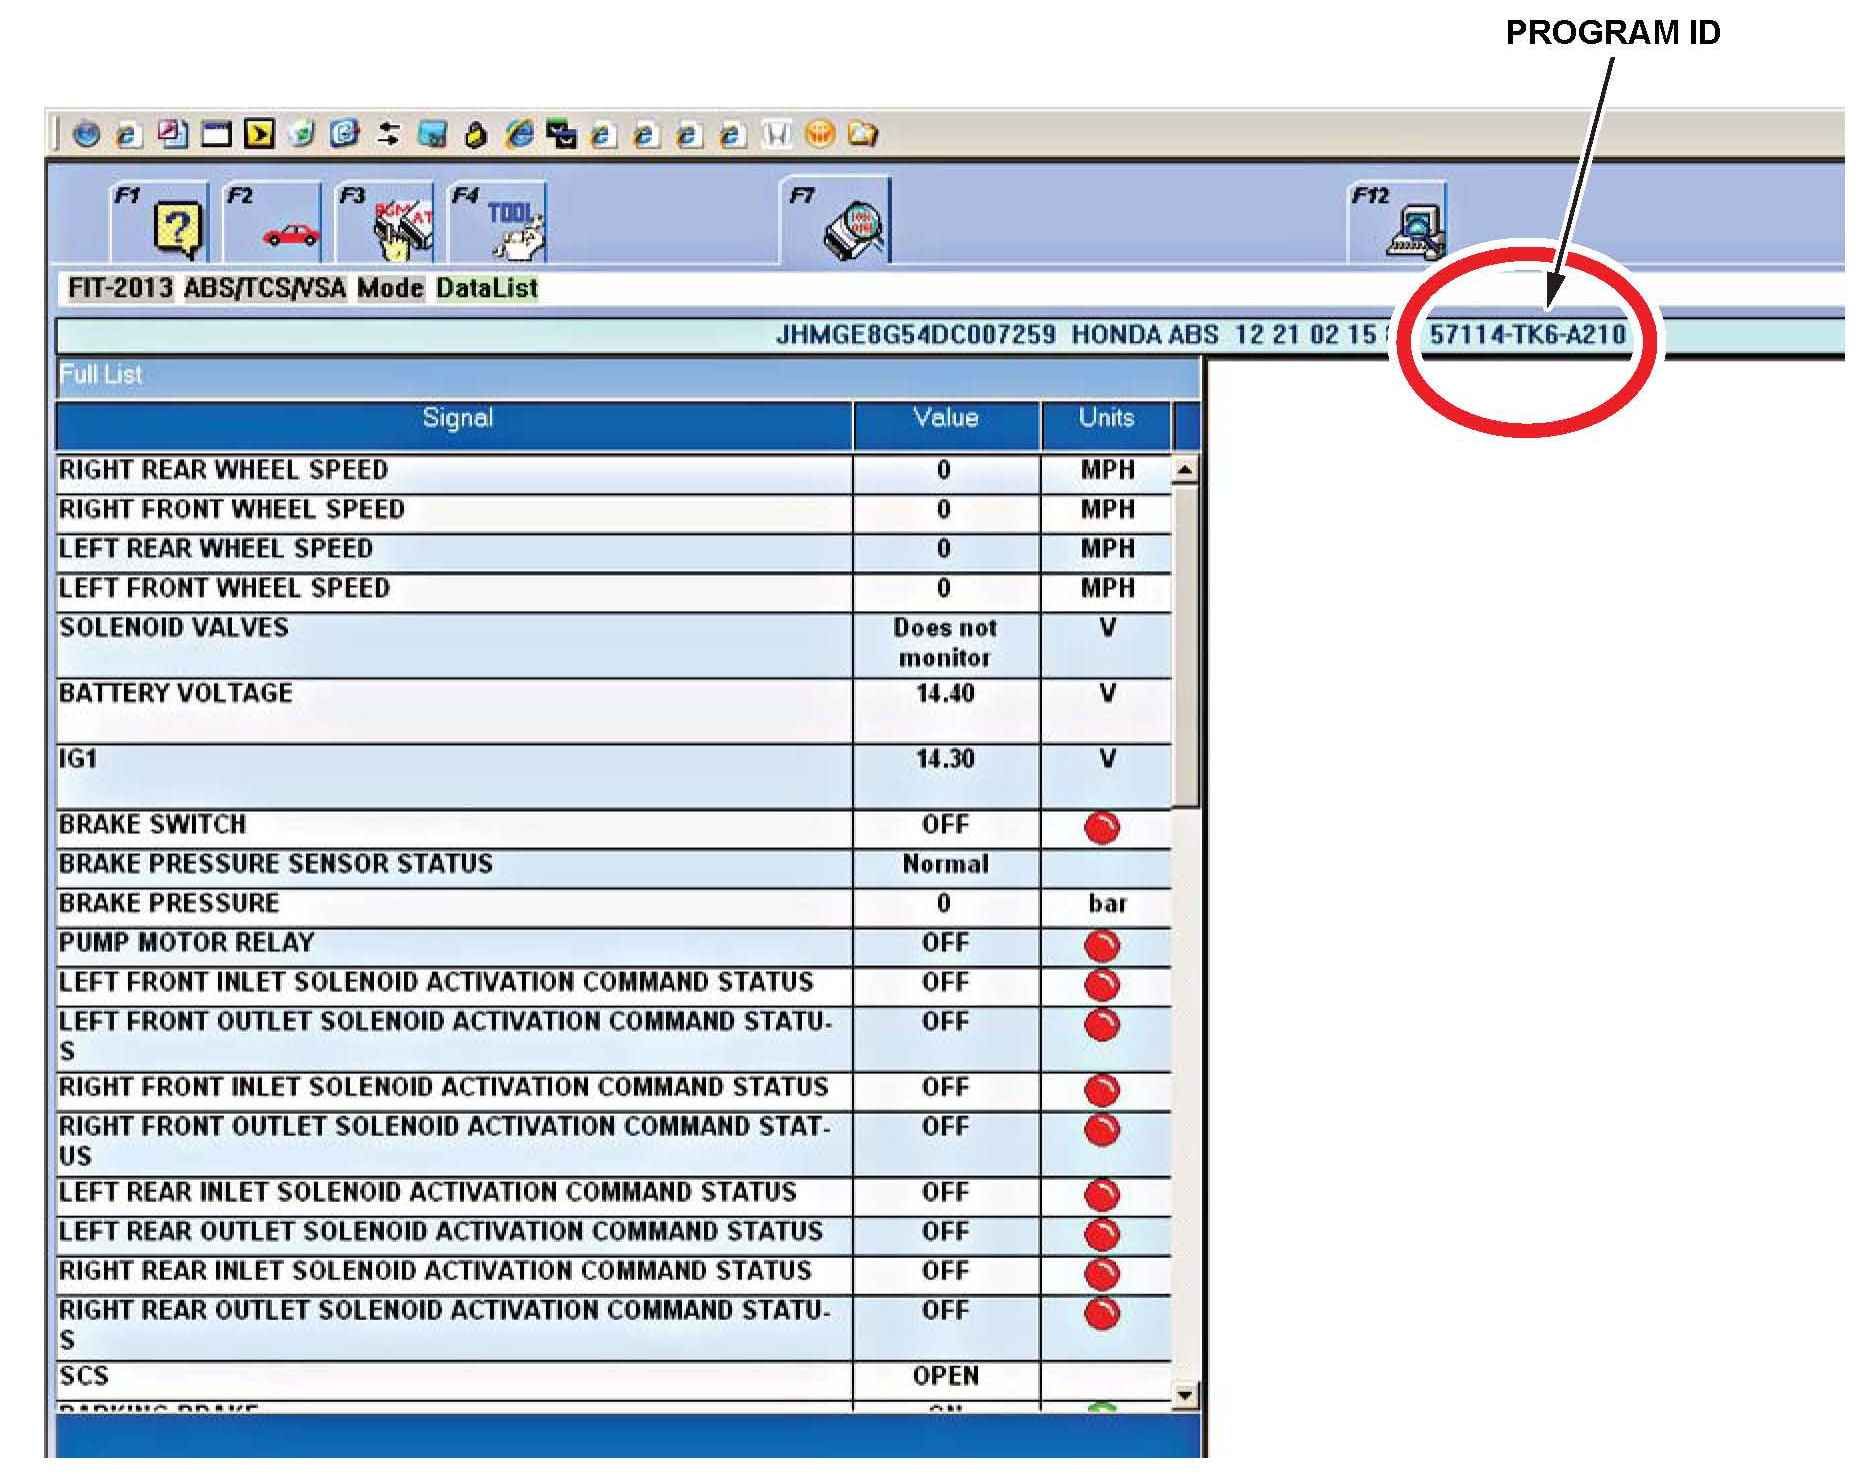1861x1474 pixels.
Task: Click the two-arrows swap toolbar icon
Action: tap(388, 134)
